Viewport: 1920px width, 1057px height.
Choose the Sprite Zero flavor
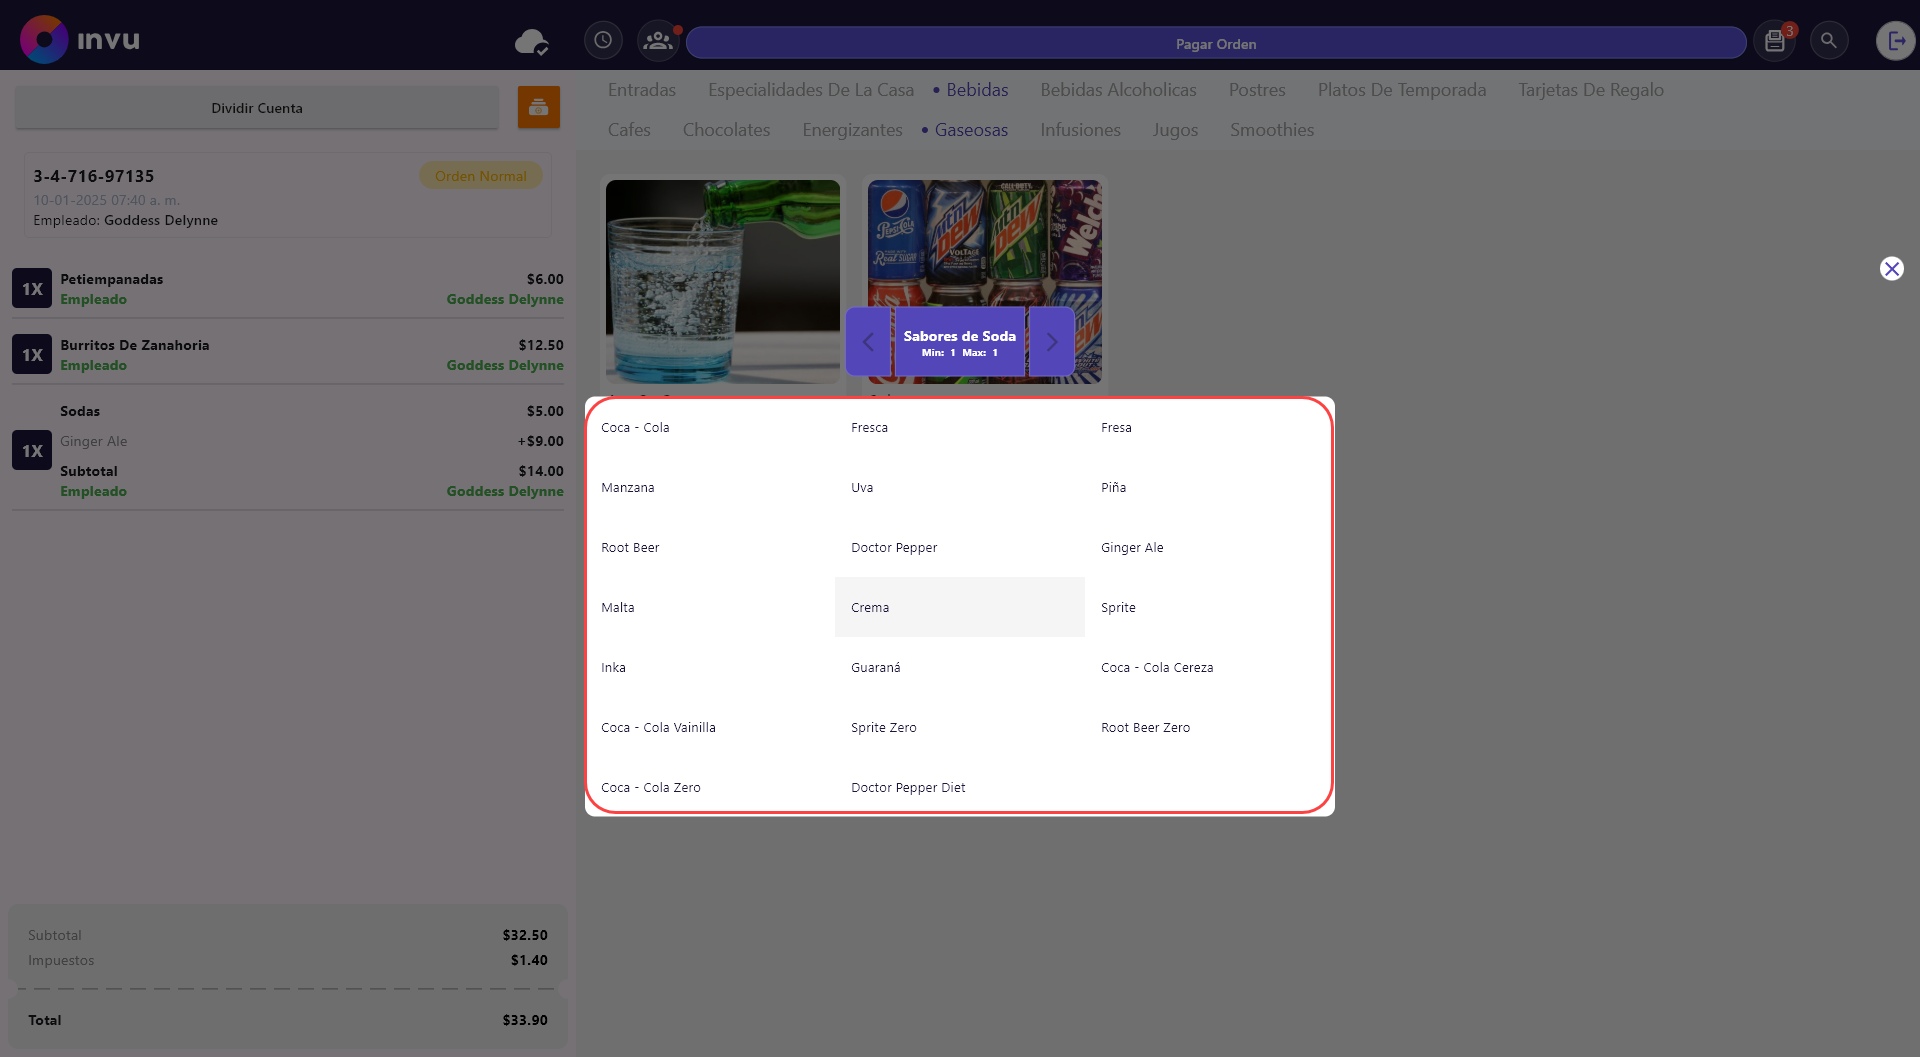[x=960, y=727]
